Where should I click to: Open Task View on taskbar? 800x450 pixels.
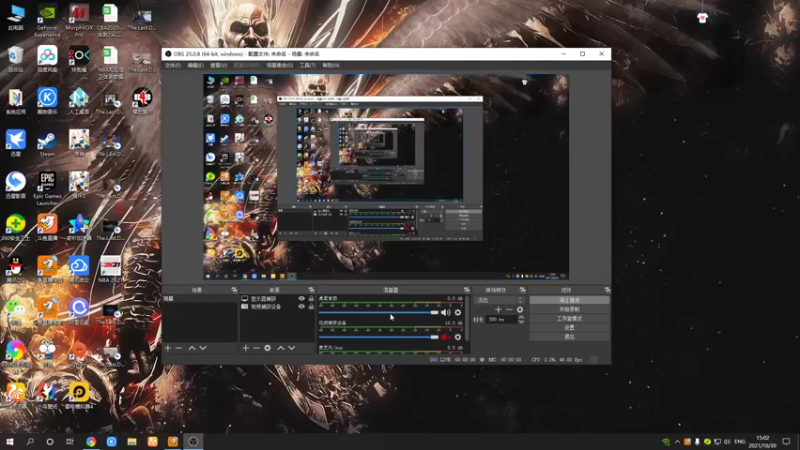(x=70, y=442)
